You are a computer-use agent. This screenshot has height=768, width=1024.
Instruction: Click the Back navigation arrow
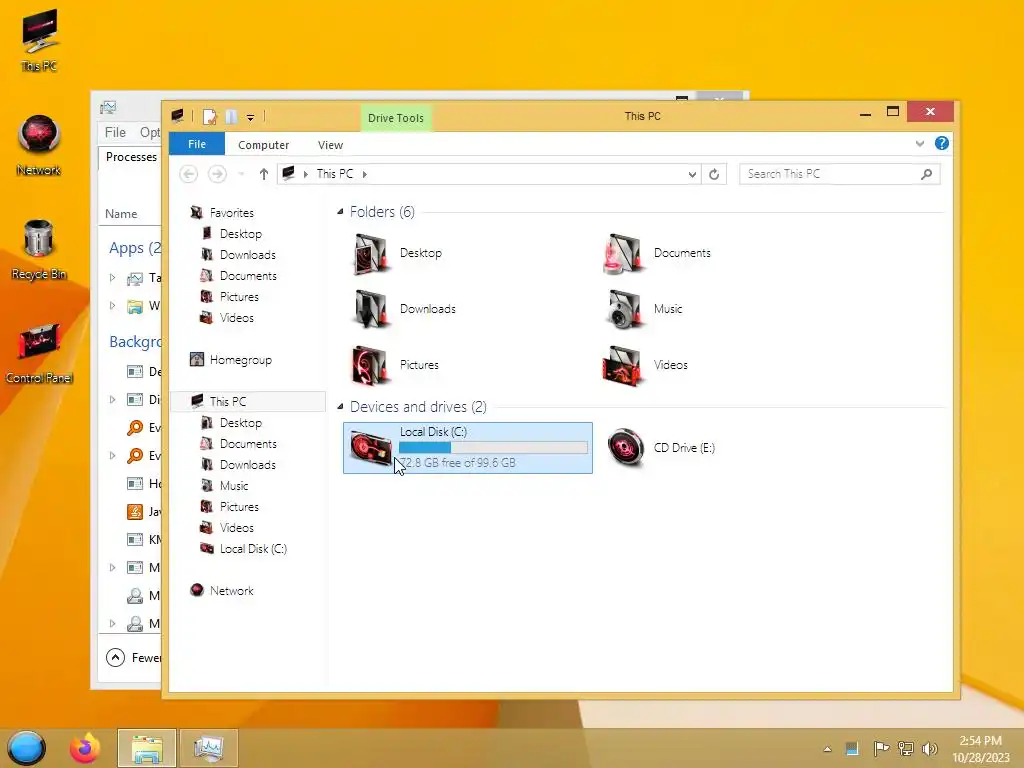[189, 174]
